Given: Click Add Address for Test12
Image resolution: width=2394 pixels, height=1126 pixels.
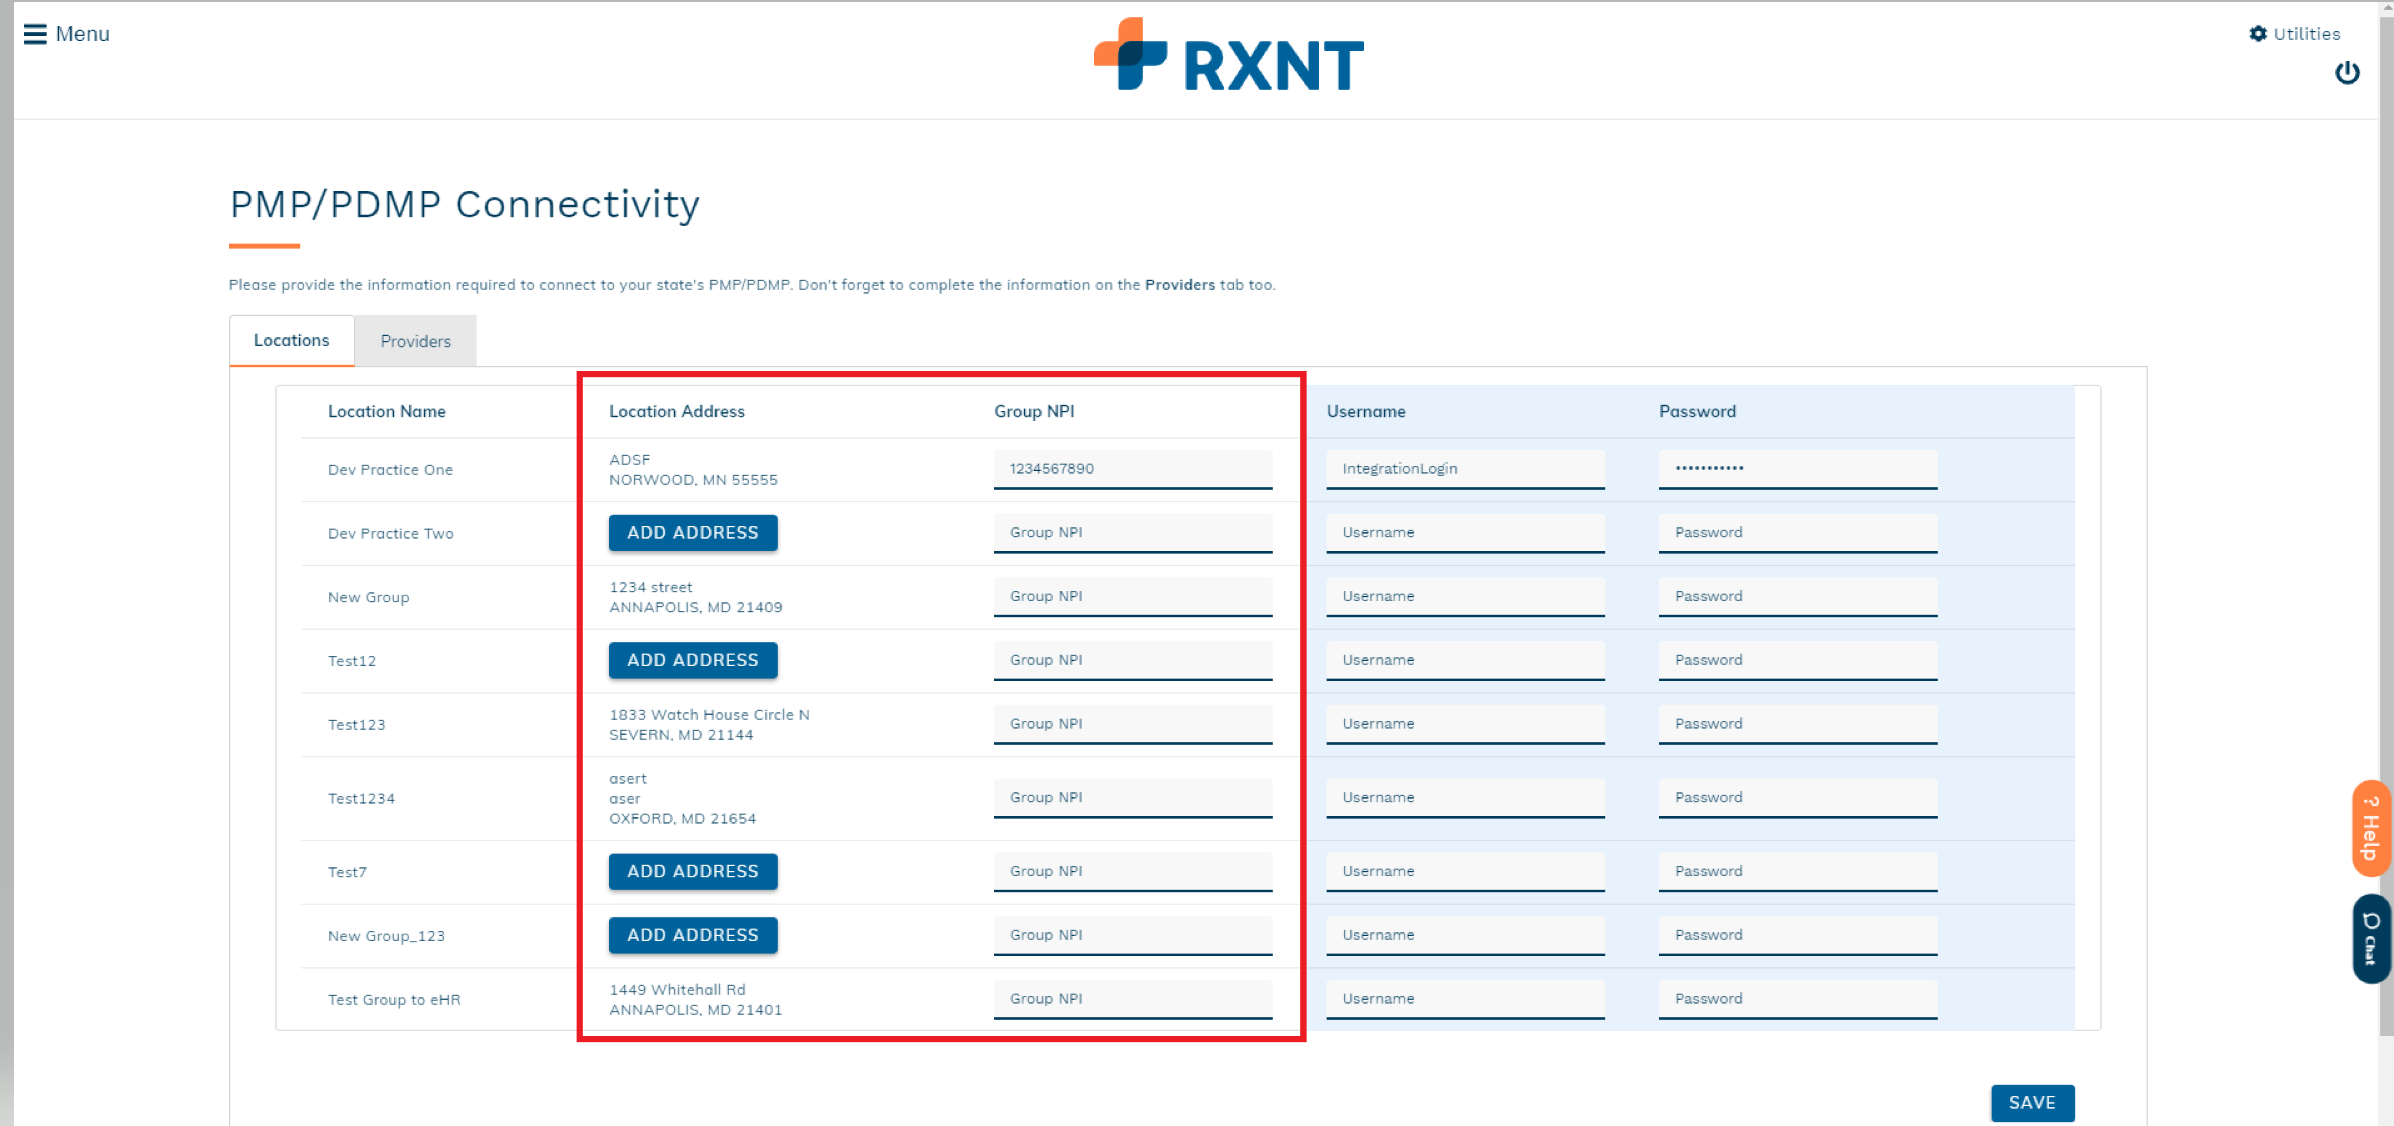Looking at the screenshot, I should pos(692,660).
